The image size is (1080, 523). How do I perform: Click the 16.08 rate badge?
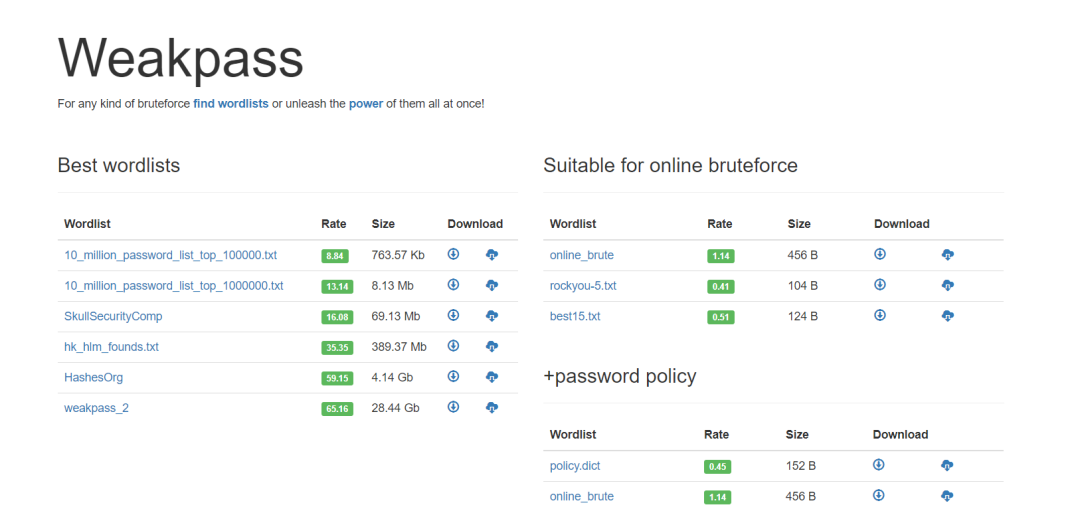coord(338,317)
